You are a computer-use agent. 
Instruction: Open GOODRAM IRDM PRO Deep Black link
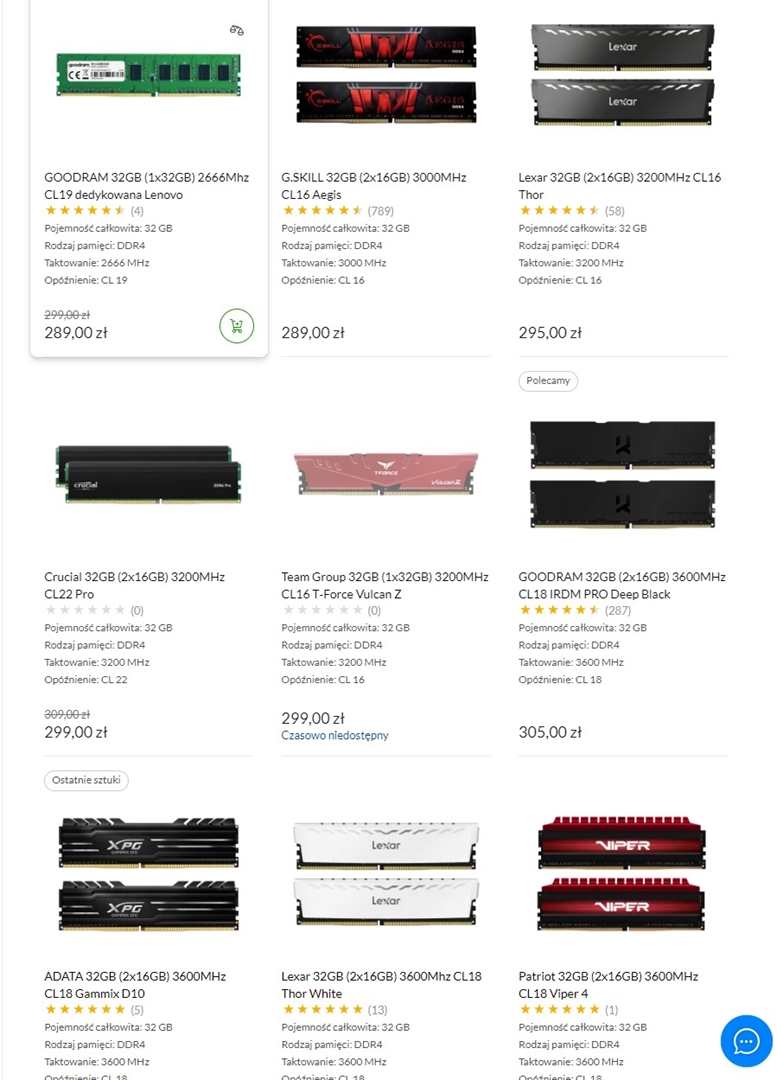(622, 585)
